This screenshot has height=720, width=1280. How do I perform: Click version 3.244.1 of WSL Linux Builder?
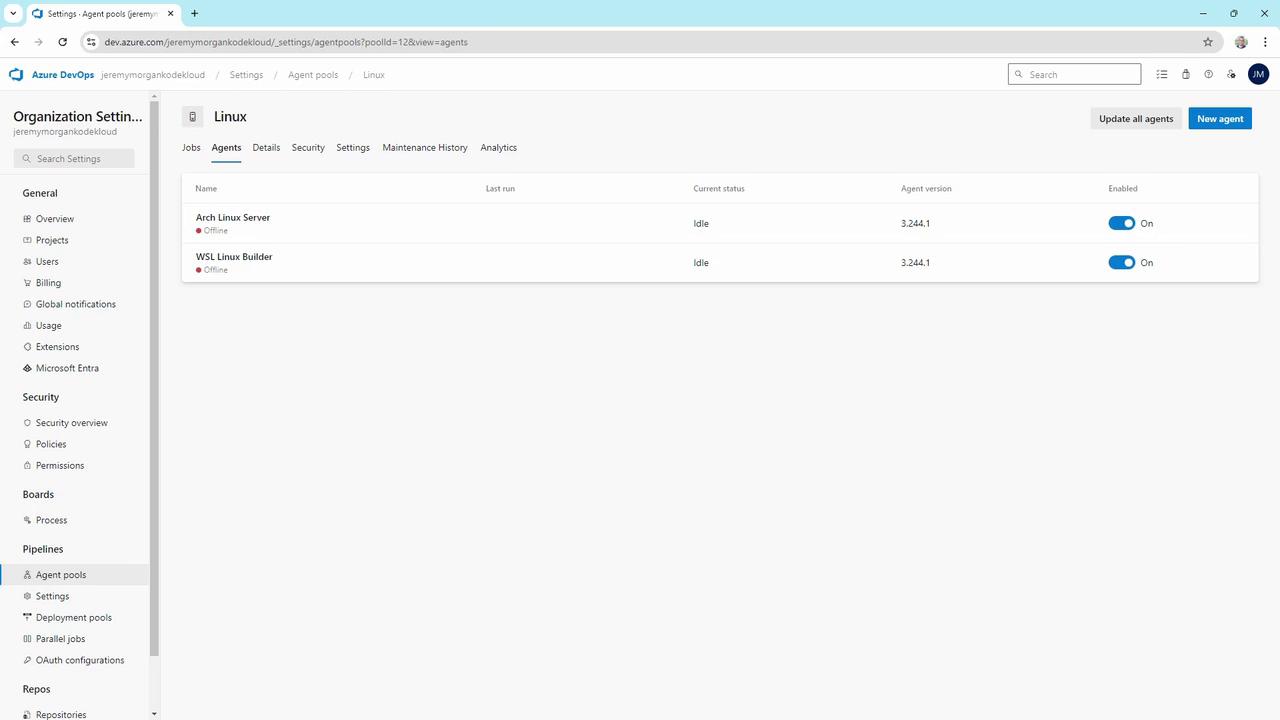pyautogui.click(x=915, y=263)
